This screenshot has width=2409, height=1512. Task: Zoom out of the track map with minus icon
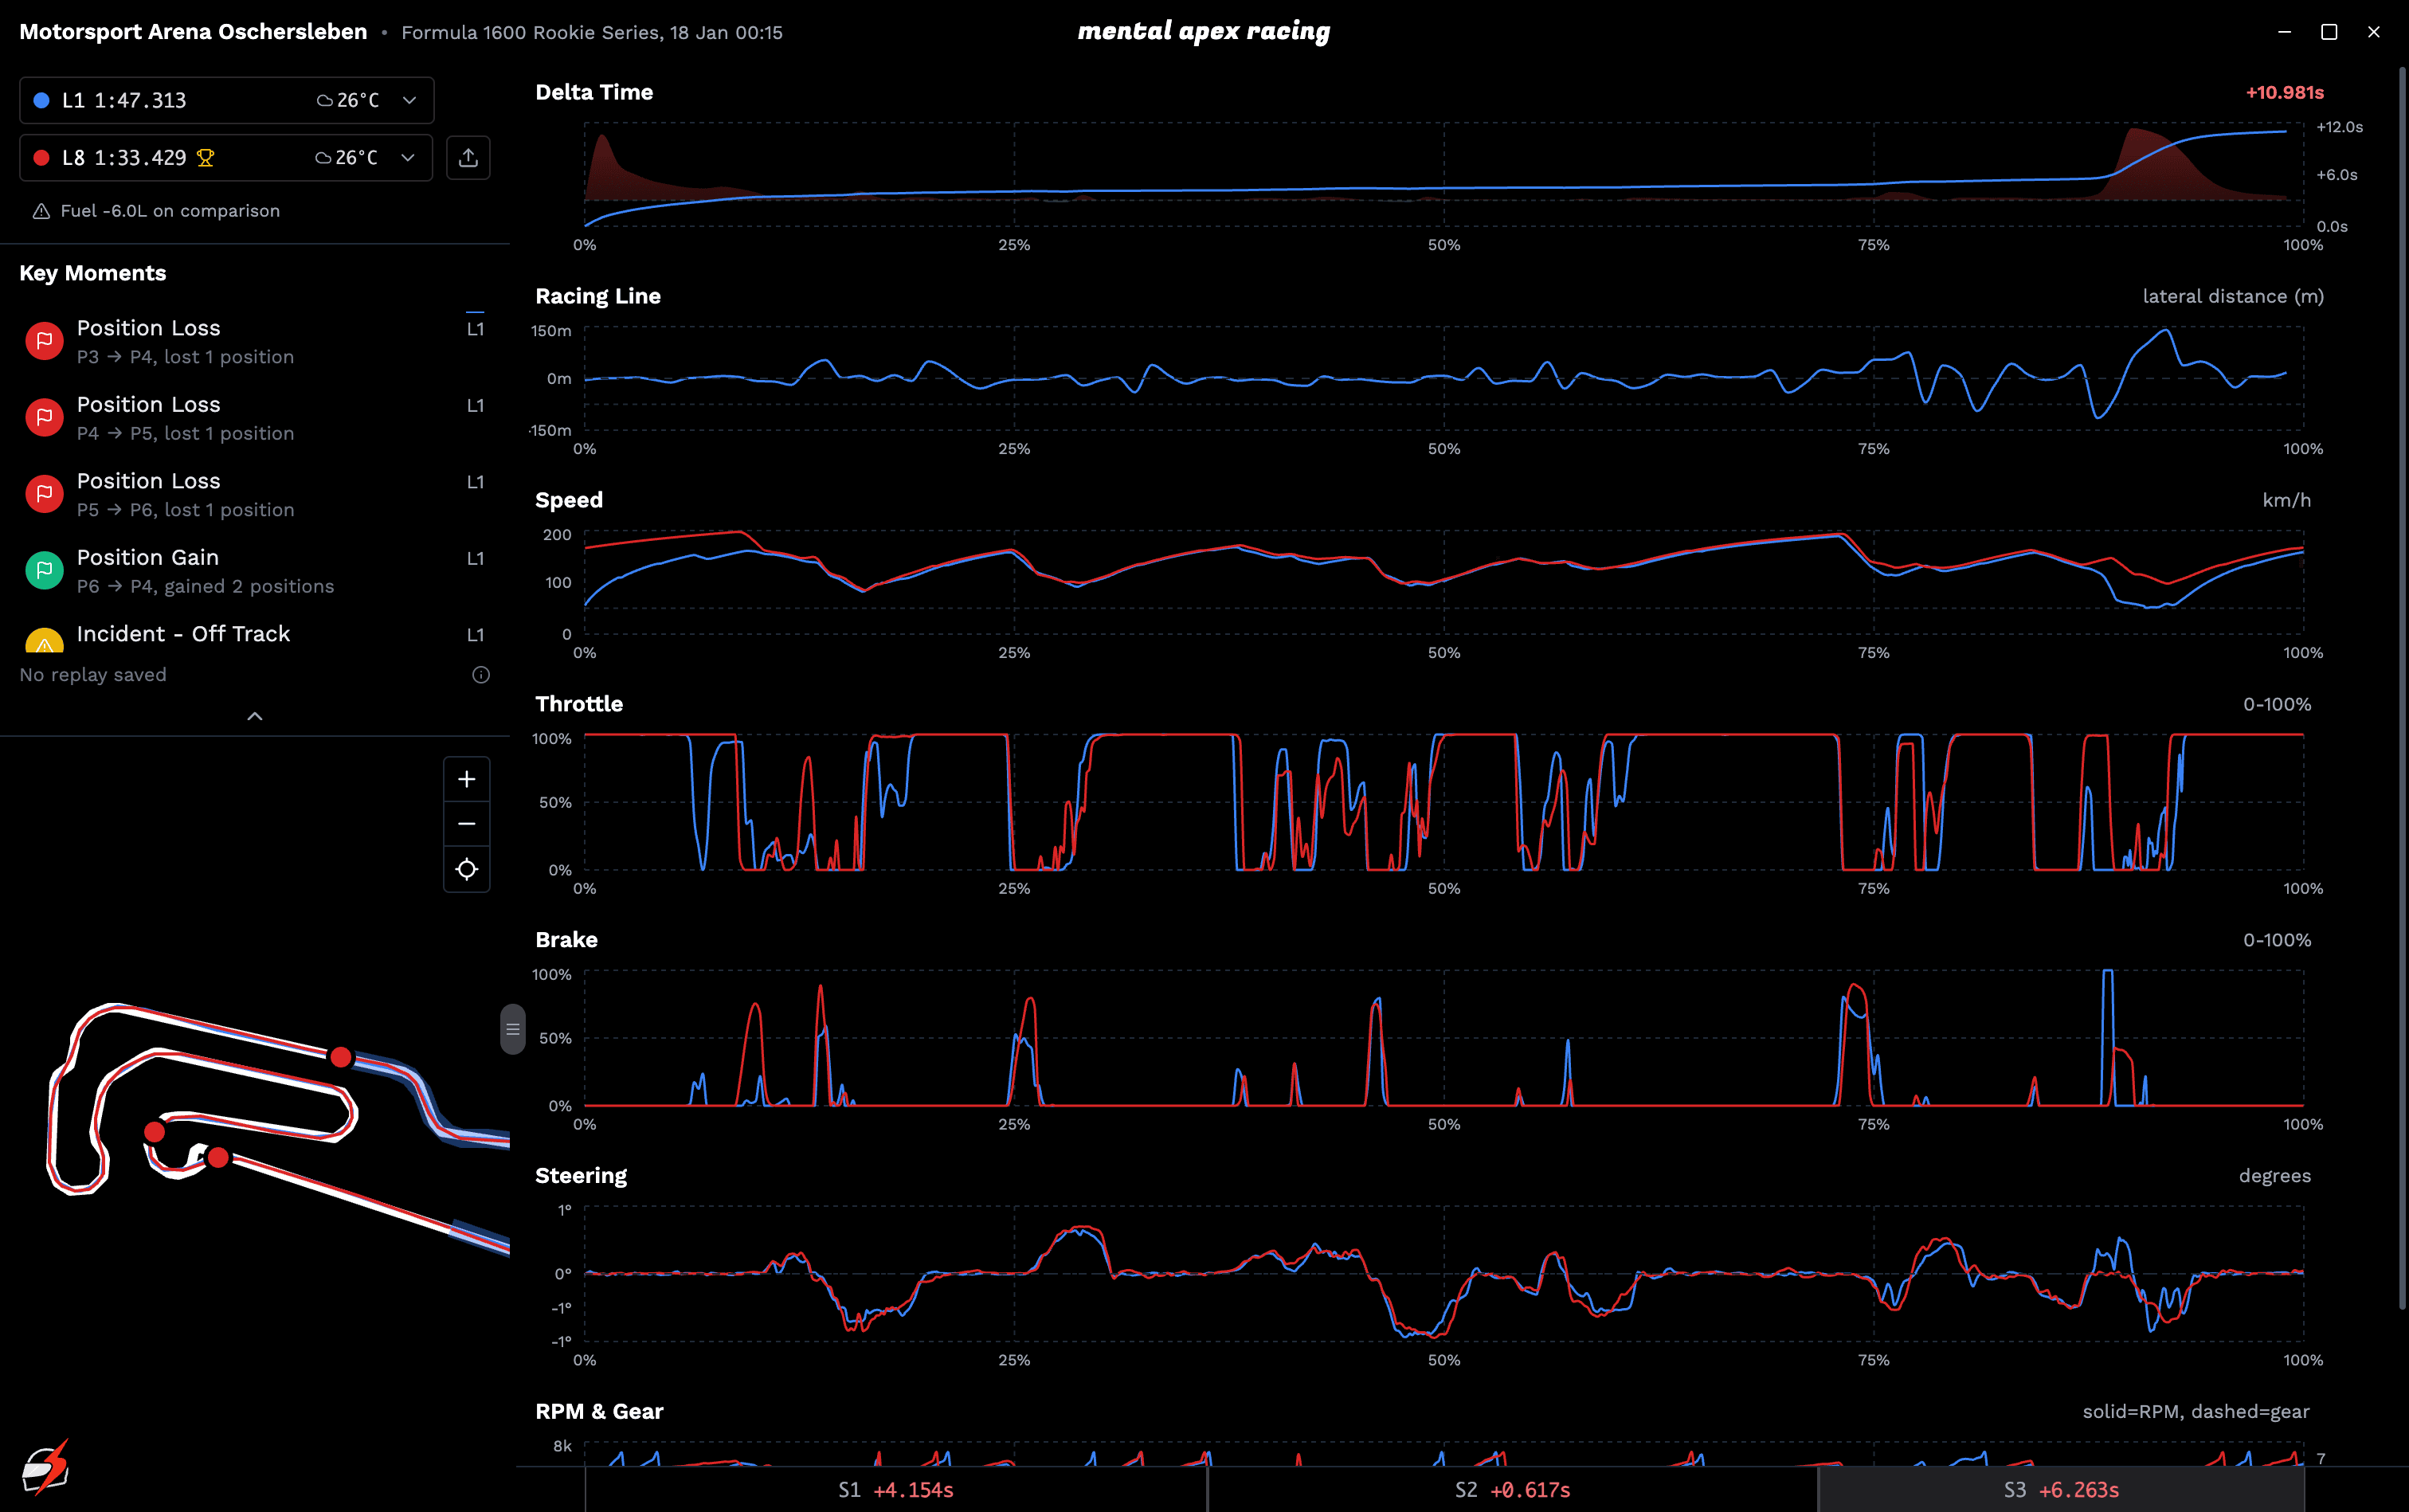[x=467, y=823]
